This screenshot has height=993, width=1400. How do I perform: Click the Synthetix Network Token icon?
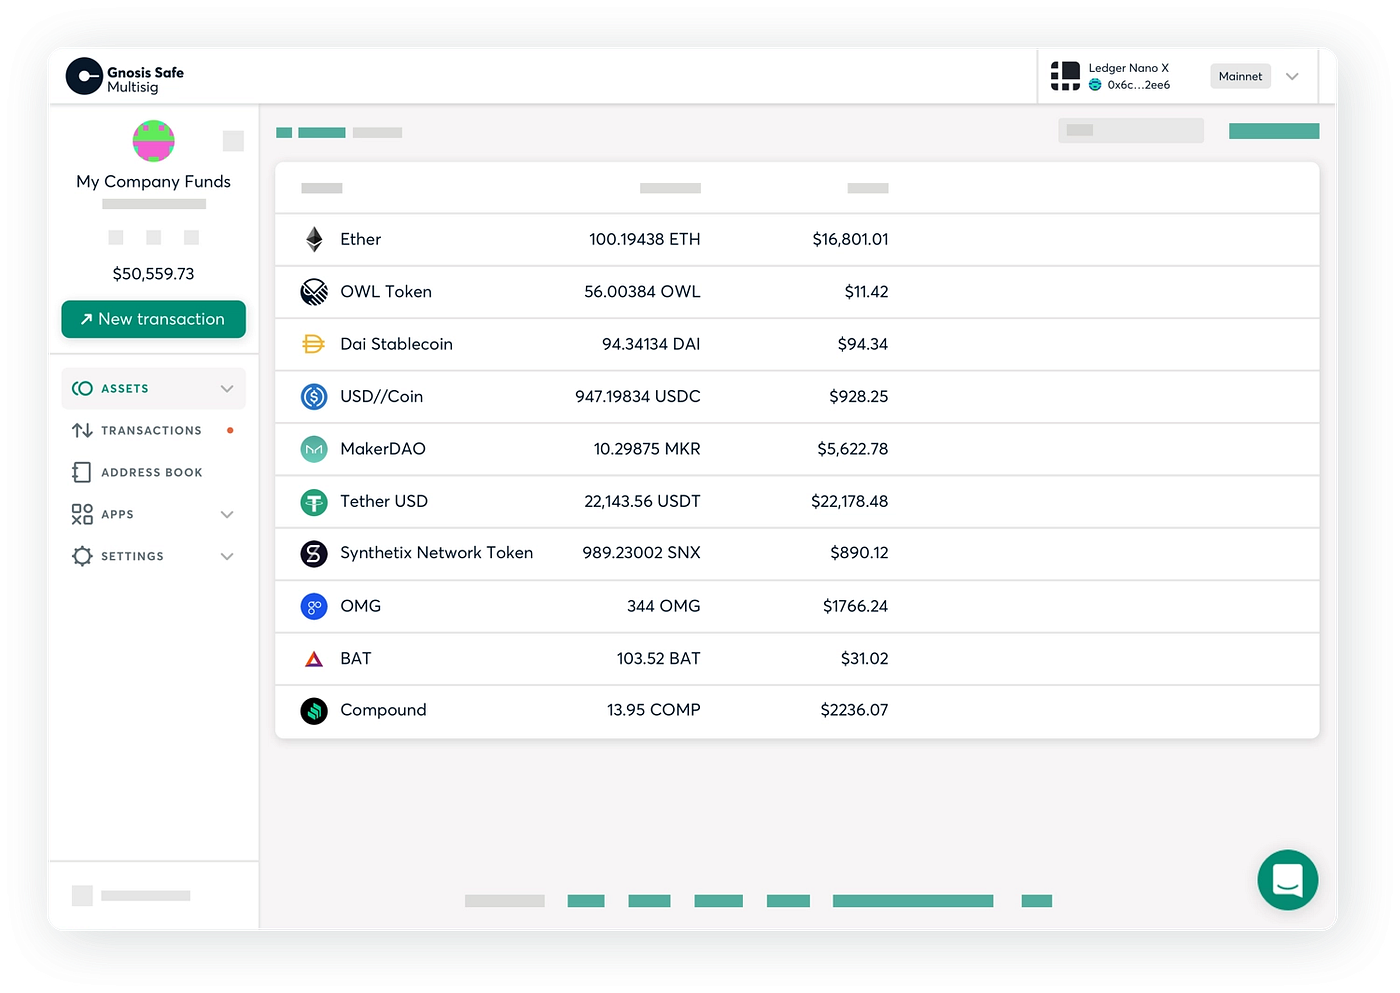pos(314,553)
